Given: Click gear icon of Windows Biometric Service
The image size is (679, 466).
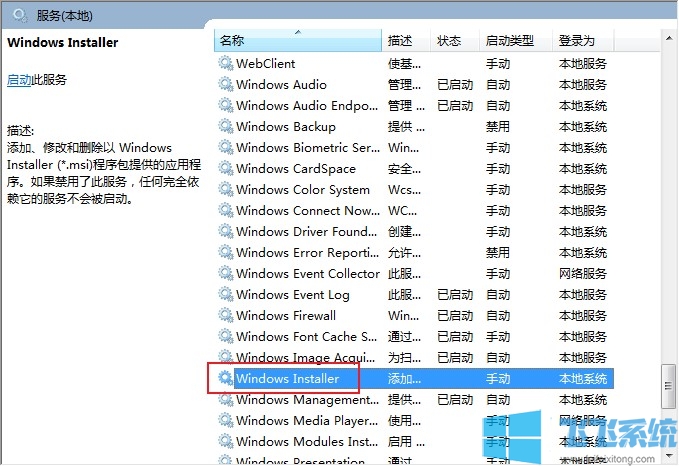Looking at the screenshot, I should click(x=226, y=147).
